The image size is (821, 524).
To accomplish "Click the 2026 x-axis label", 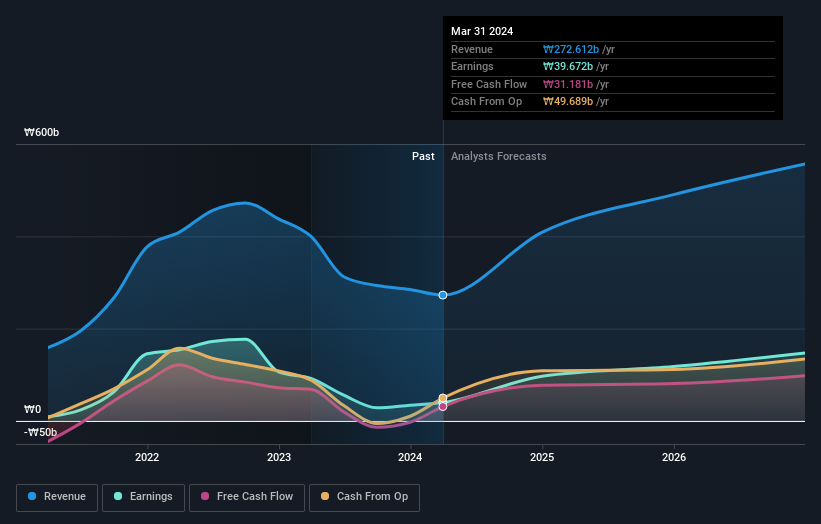I will 674,457.
